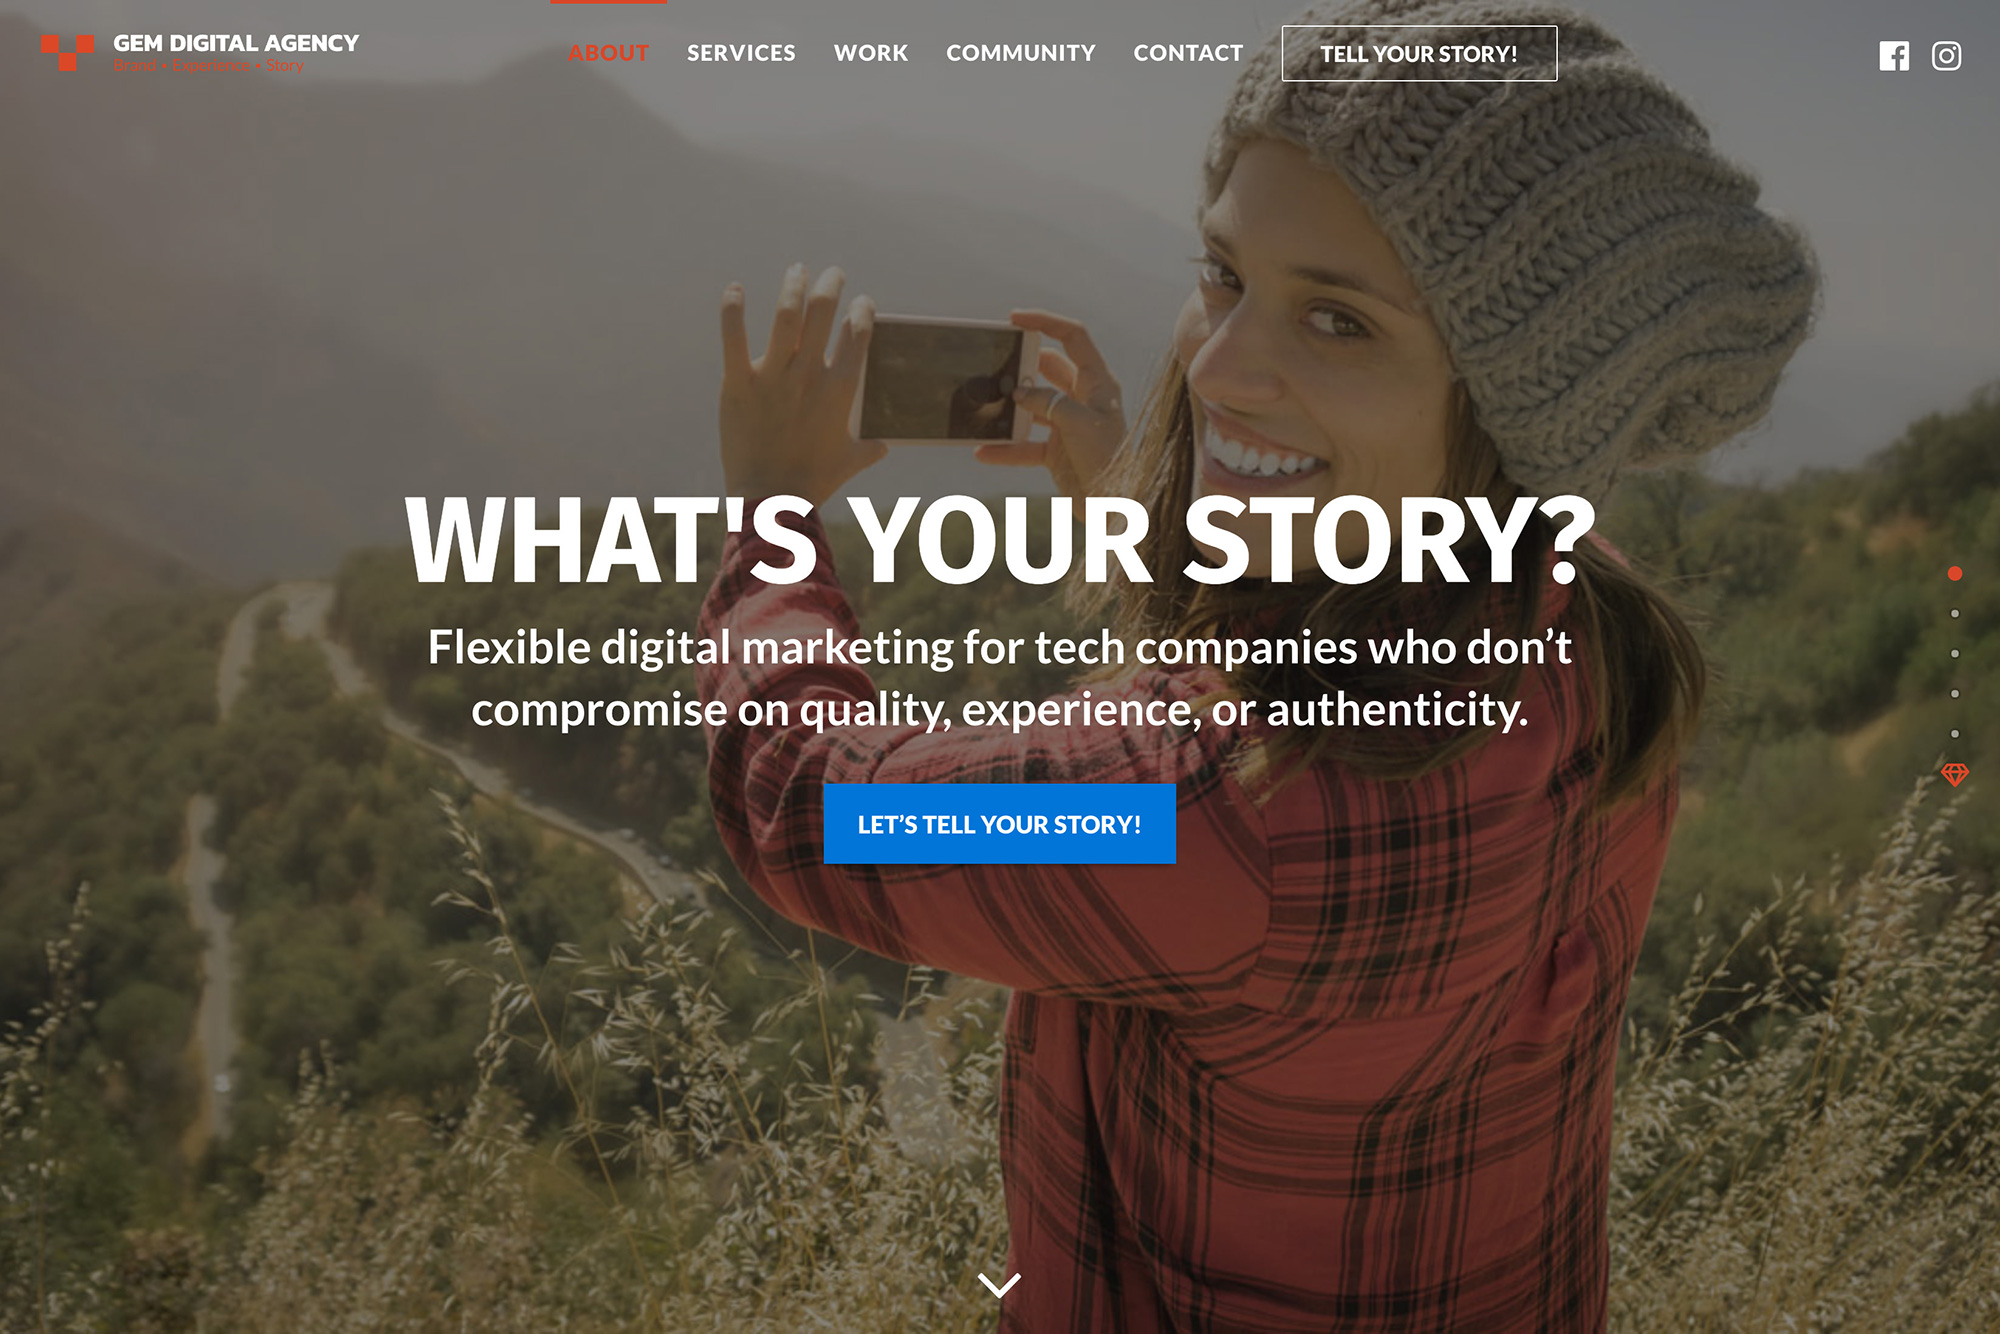Open the Community menu item
This screenshot has width=2000, height=1334.
1021,53
